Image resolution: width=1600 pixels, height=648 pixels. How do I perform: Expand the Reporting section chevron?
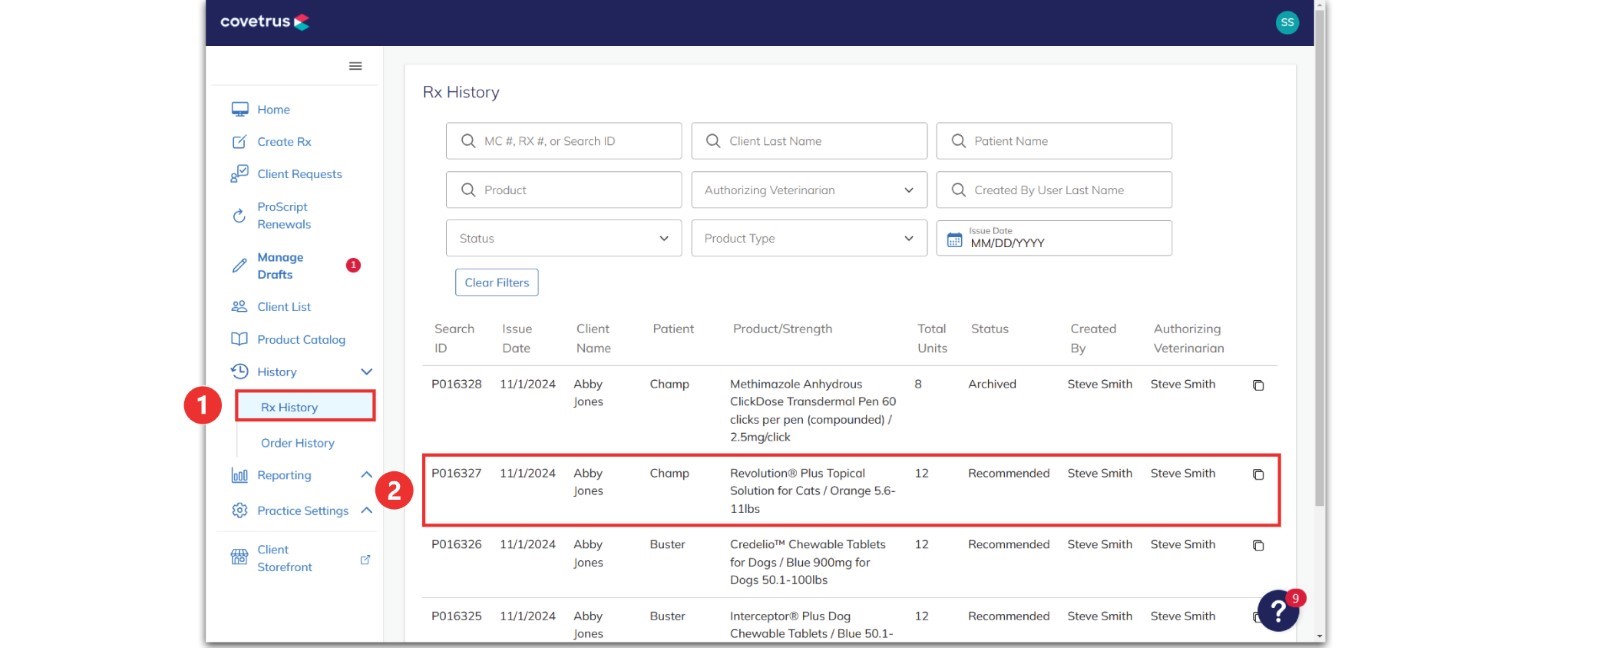coord(366,475)
